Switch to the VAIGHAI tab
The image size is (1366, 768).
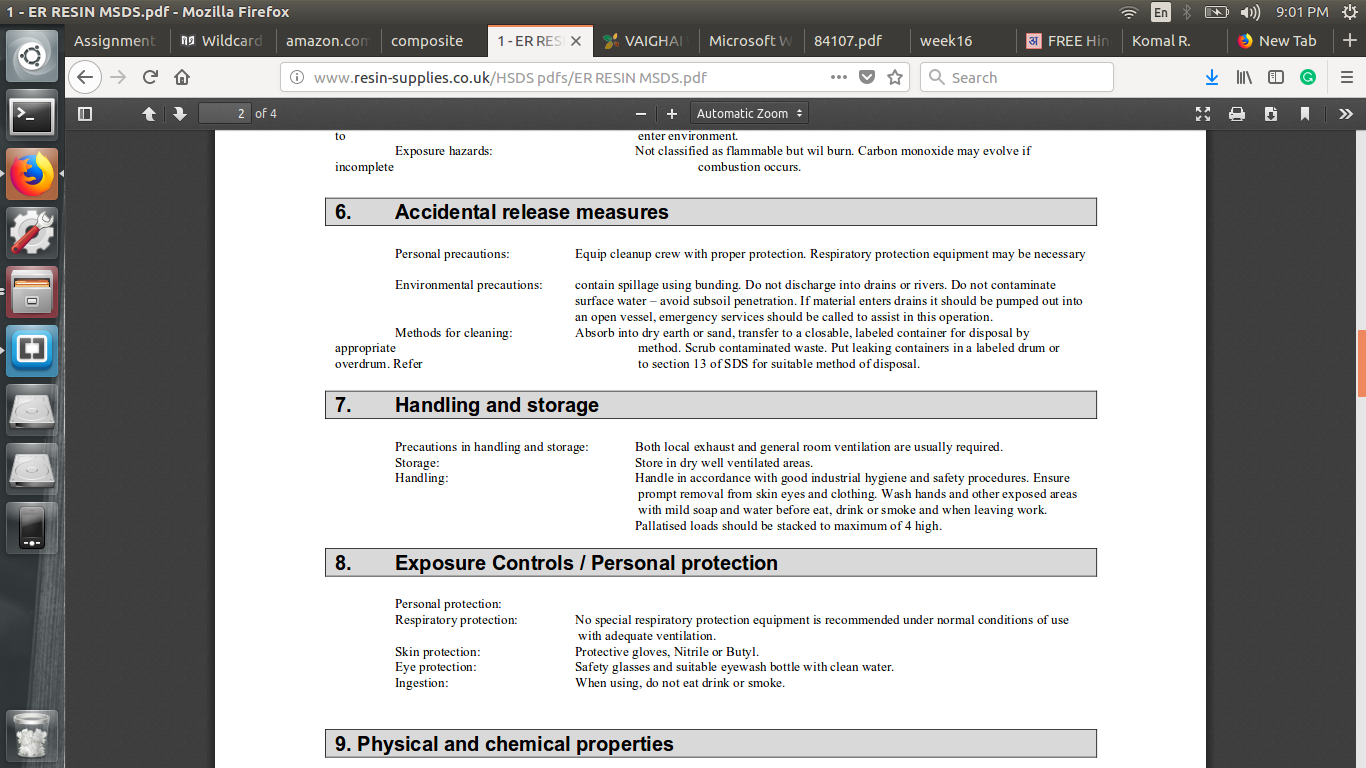tap(647, 41)
